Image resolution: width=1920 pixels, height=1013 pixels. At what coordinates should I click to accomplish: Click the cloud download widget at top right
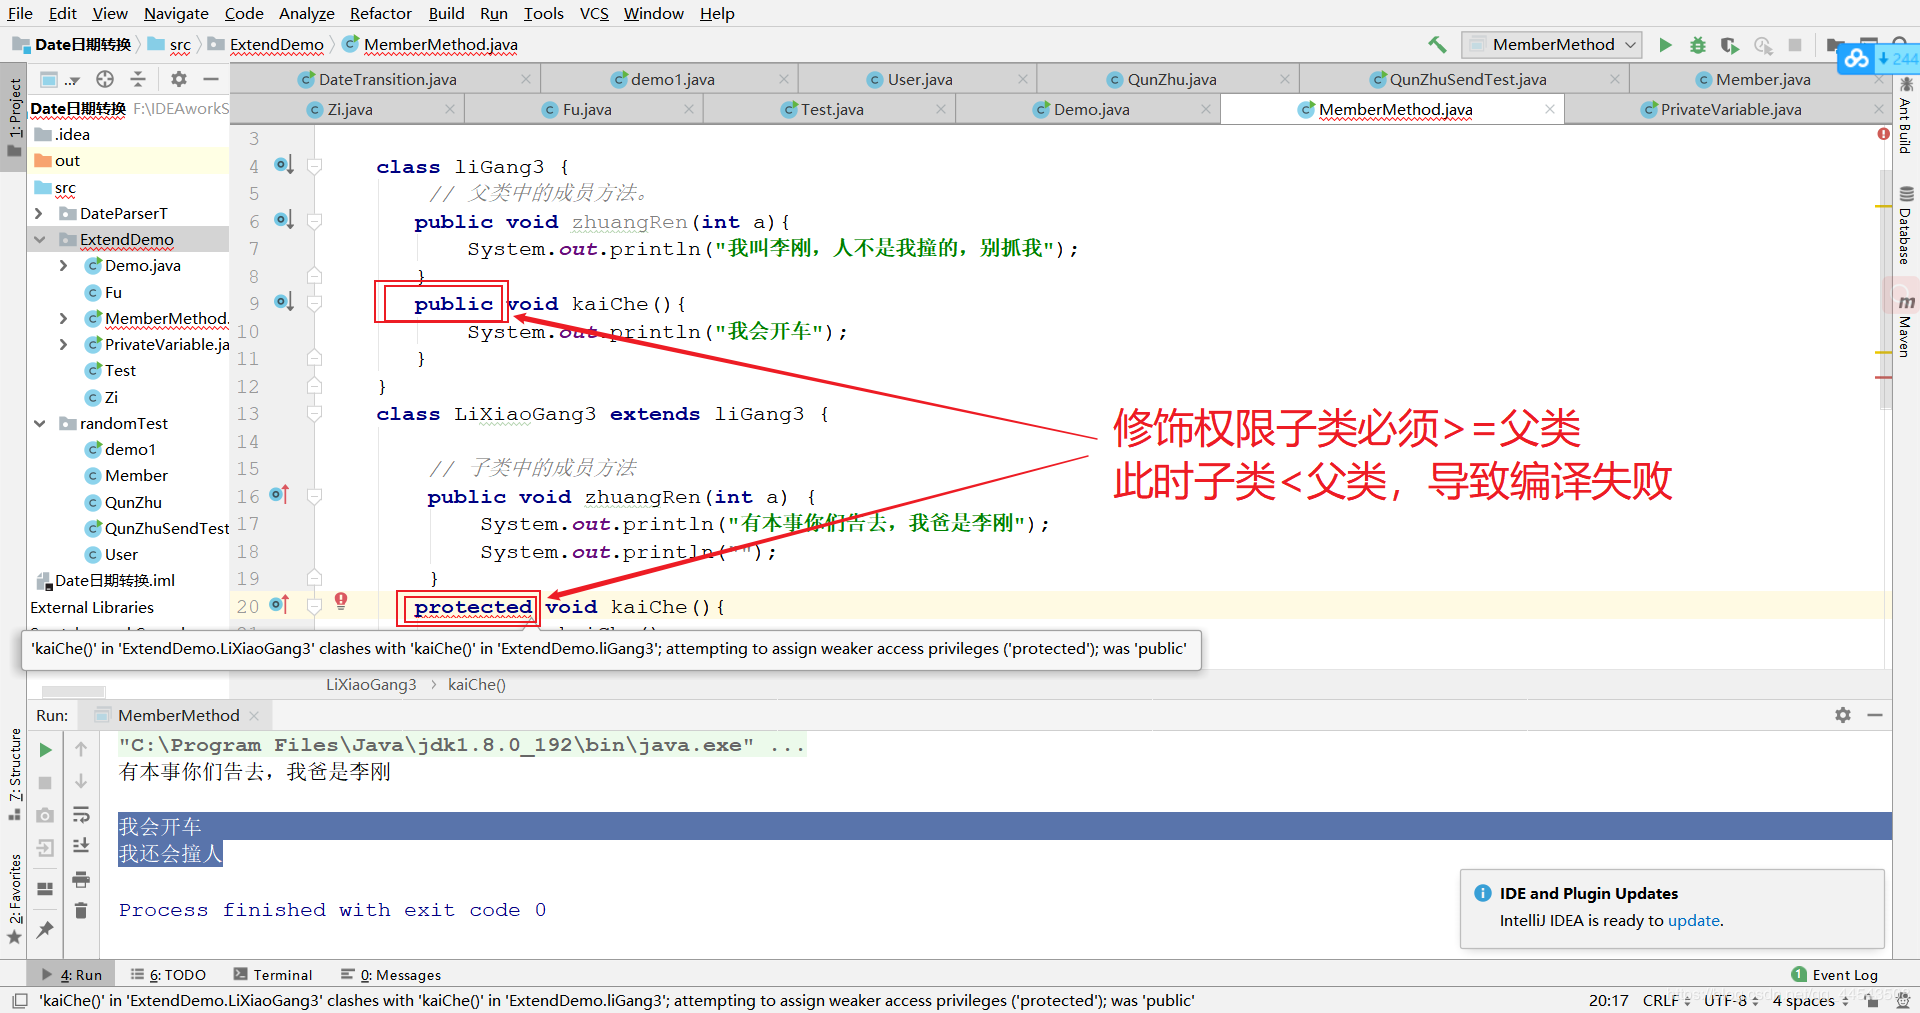click(1877, 58)
